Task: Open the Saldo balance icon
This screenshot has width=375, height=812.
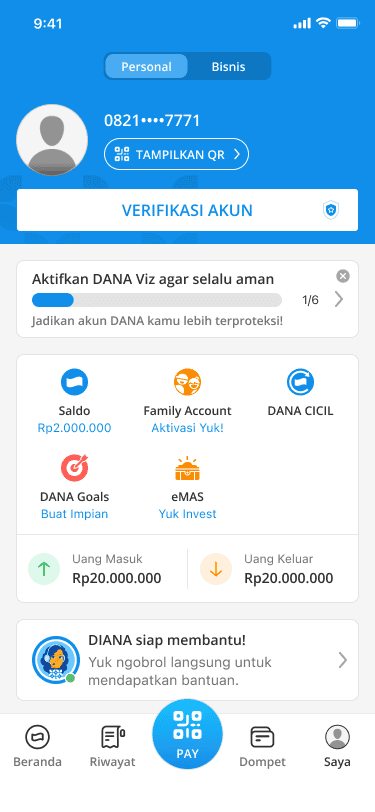Action: 74,382
